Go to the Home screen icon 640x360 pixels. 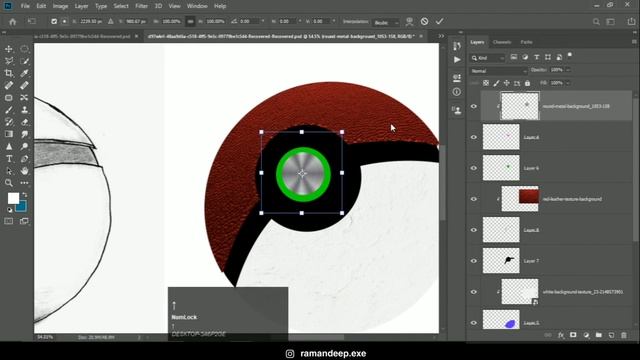pos(13,22)
